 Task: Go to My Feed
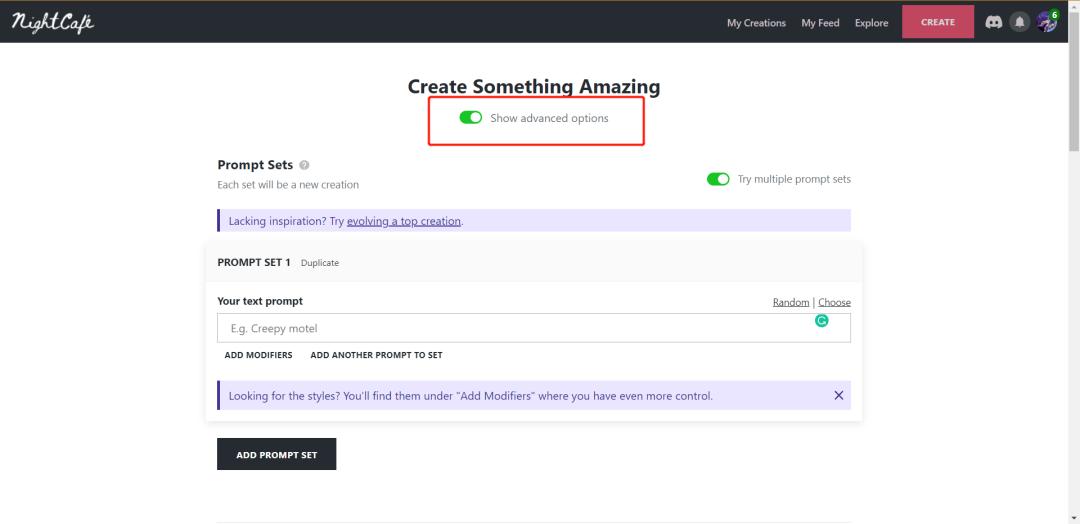tap(820, 23)
